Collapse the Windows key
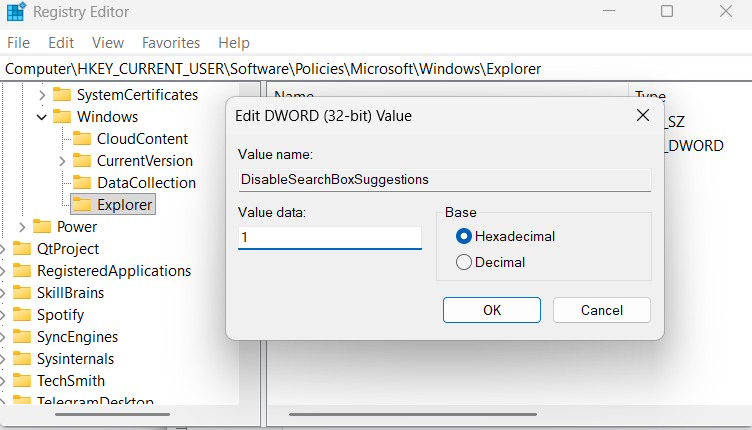This screenshot has width=752, height=430. [x=42, y=116]
